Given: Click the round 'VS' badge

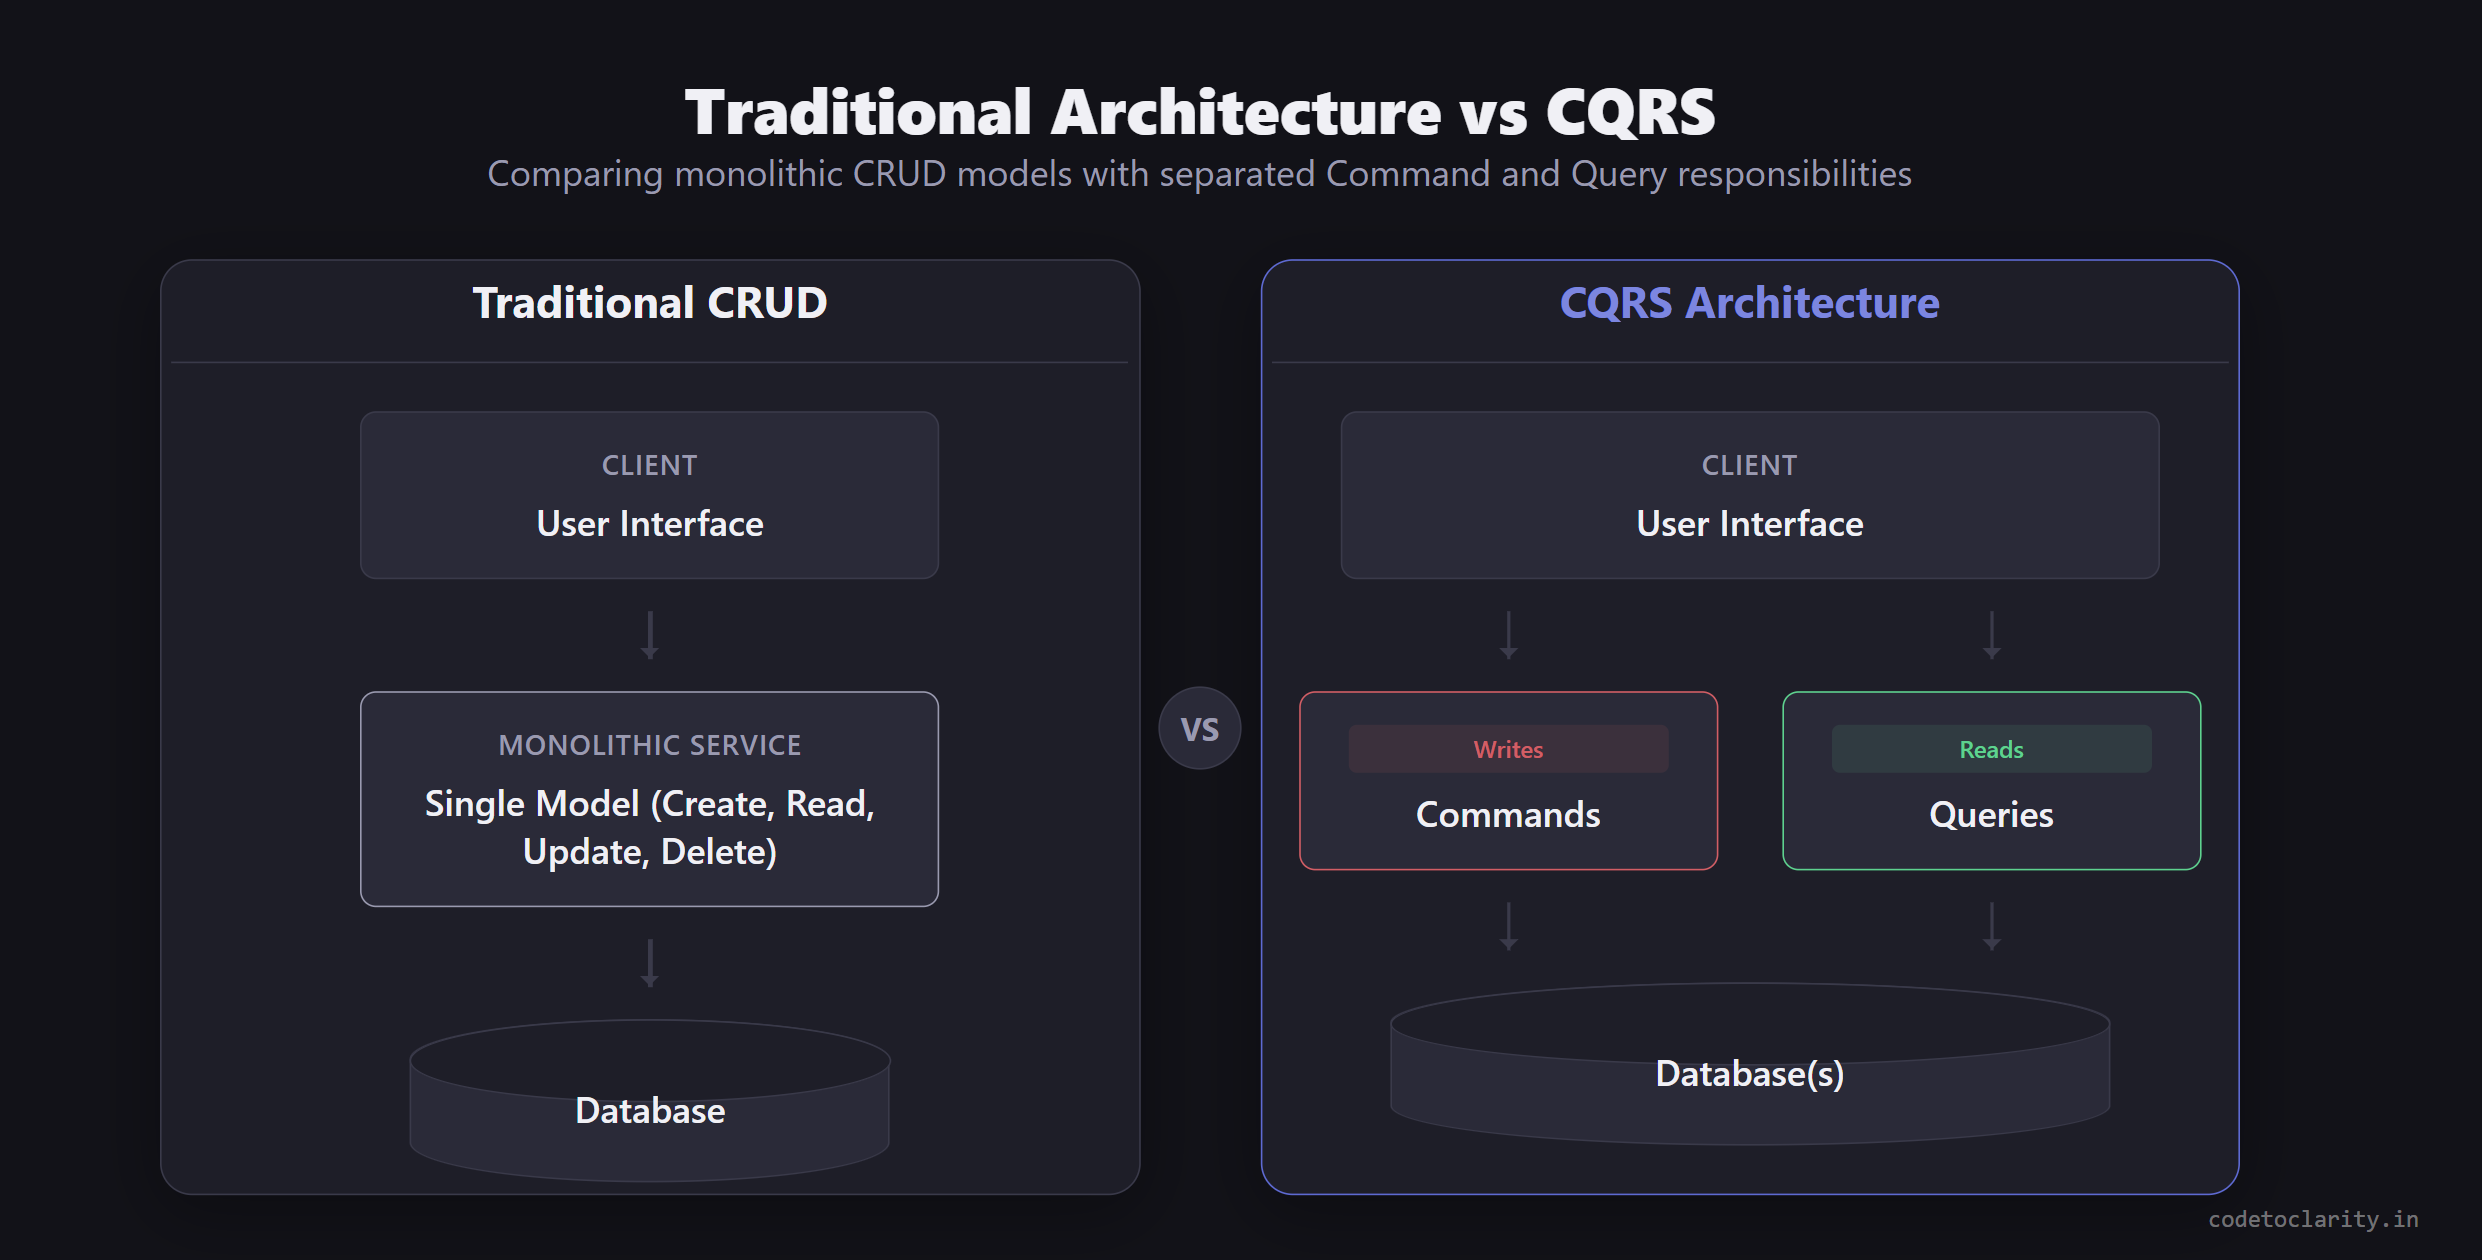Looking at the screenshot, I should click(x=1200, y=728).
